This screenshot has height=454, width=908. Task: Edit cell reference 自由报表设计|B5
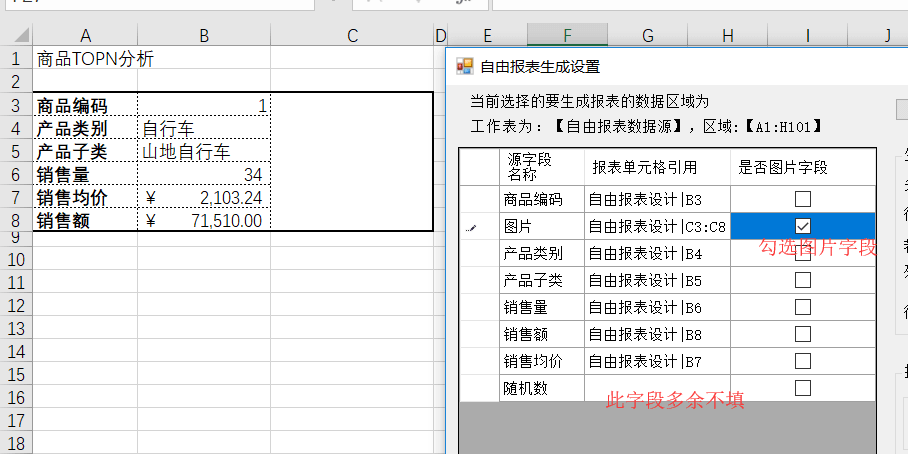657,280
